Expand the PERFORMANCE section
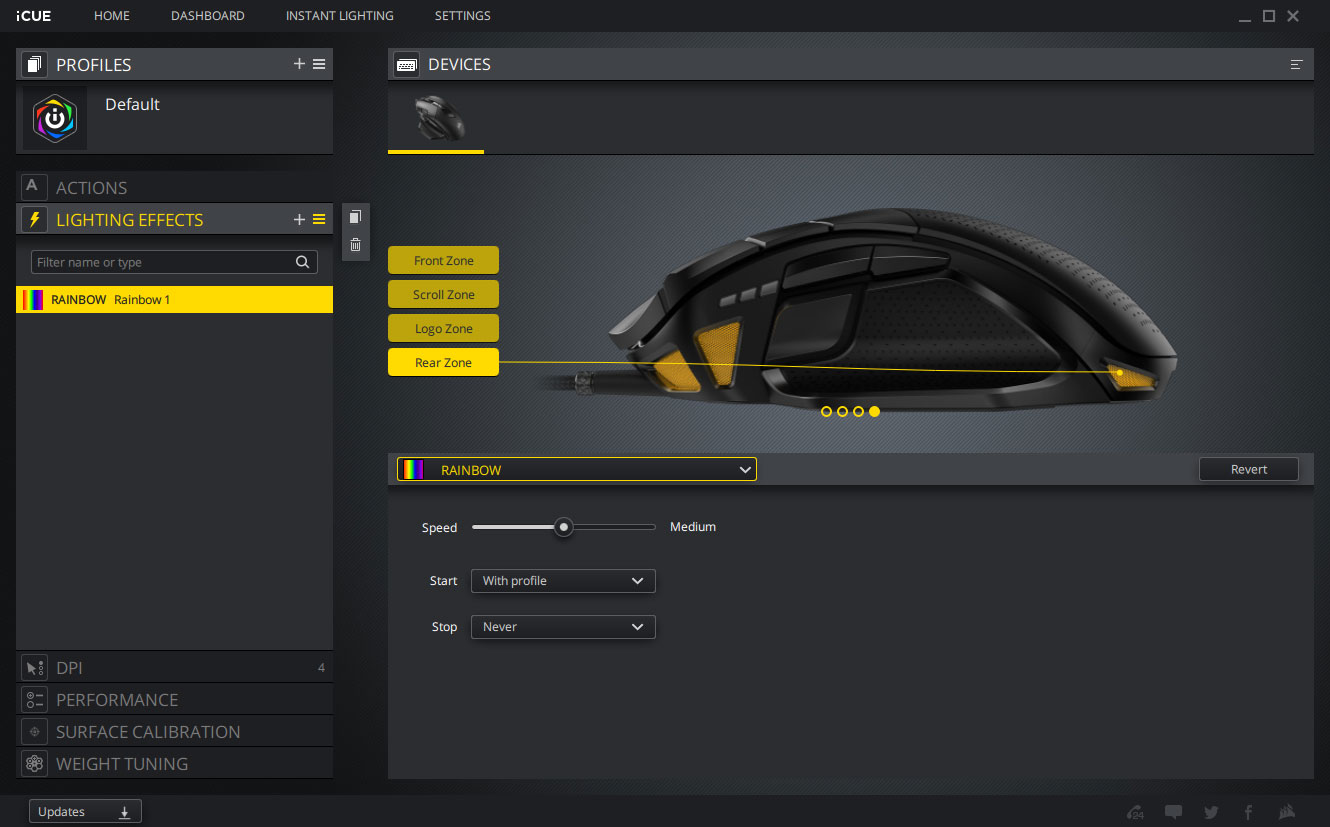Image resolution: width=1330 pixels, height=827 pixels. click(x=174, y=700)
